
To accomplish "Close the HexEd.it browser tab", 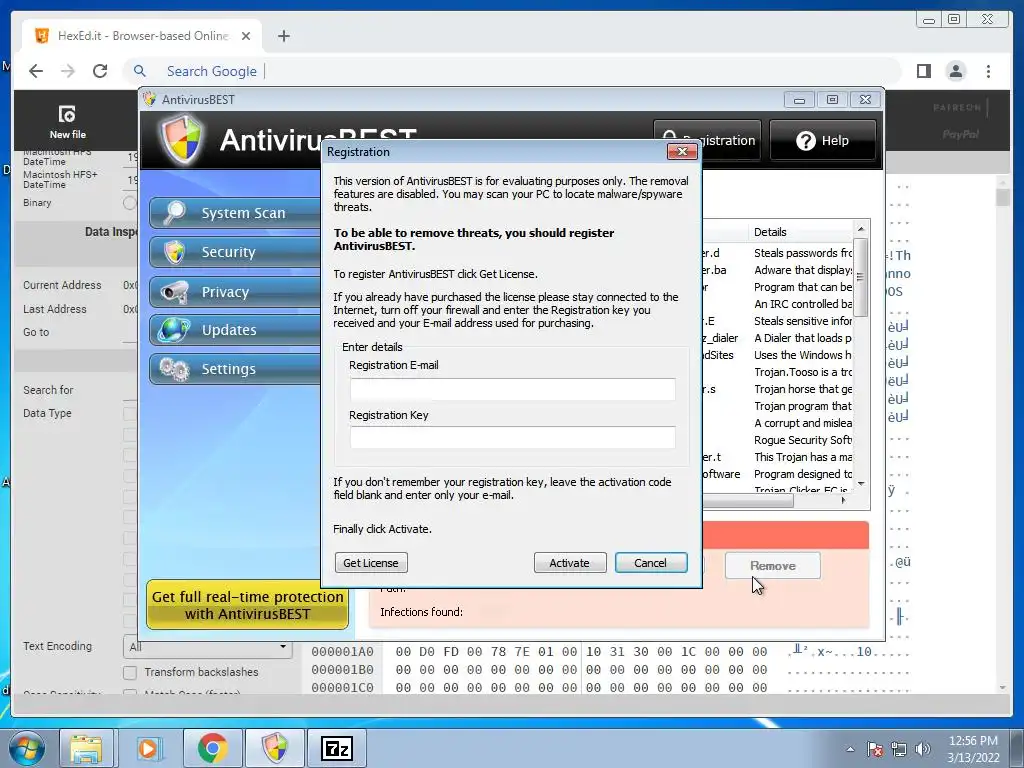I will (x=246, y=36).
